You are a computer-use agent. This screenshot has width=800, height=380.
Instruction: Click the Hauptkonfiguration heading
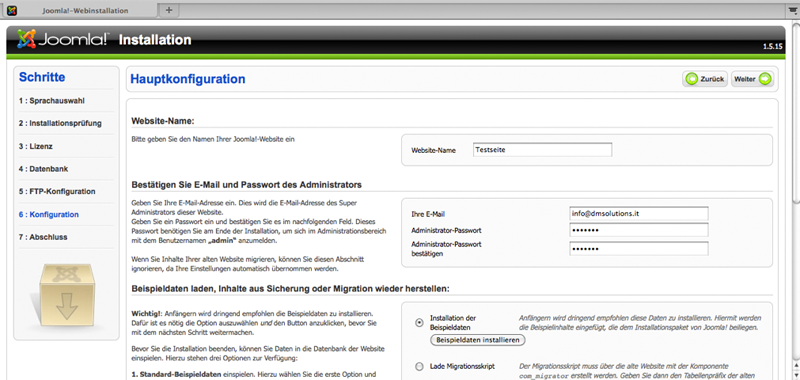coord(188,79)
